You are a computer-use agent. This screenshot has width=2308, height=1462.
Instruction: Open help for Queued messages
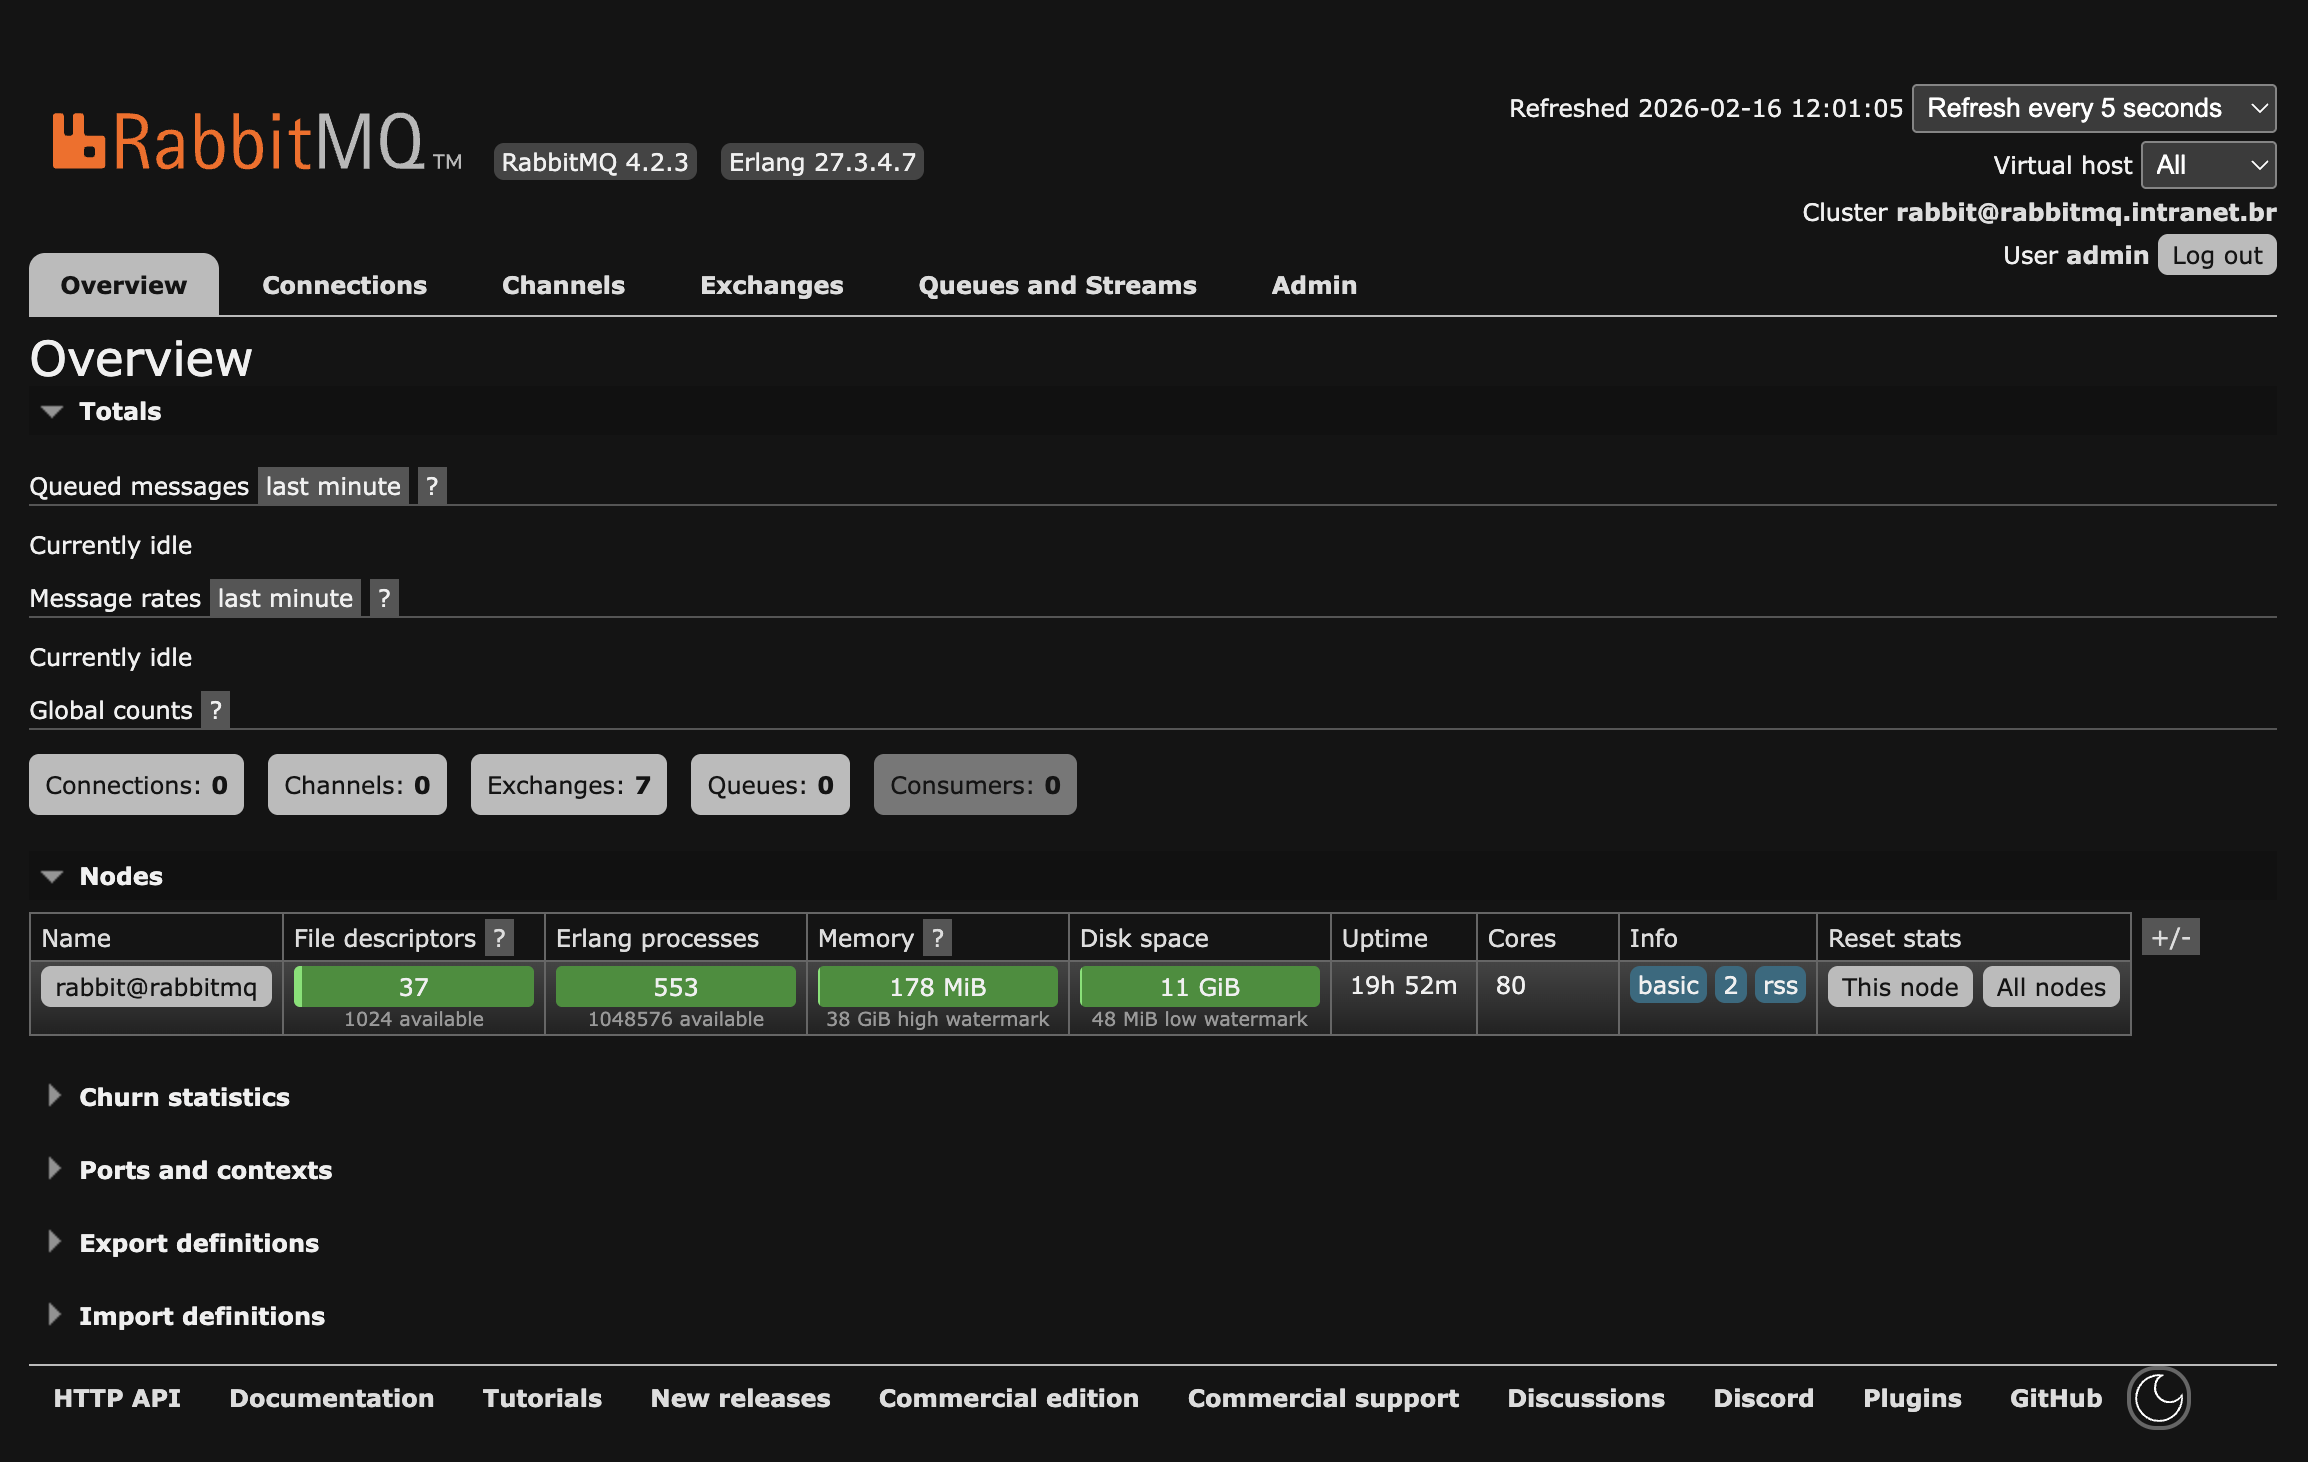click(x=432, y=487)
